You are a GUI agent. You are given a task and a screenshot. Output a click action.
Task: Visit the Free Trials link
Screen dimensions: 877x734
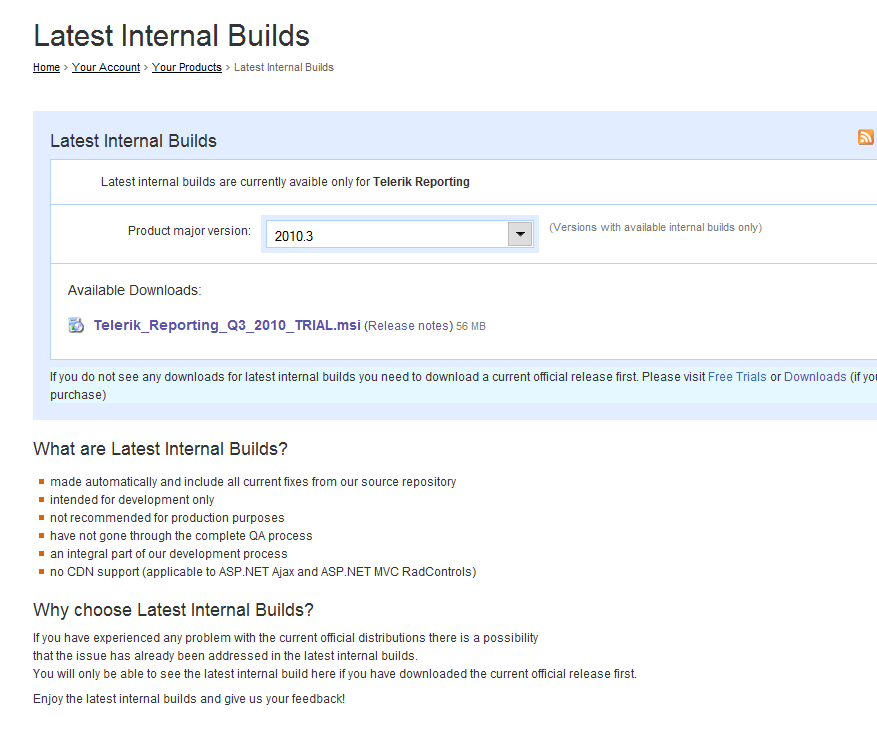click(737, 377)
